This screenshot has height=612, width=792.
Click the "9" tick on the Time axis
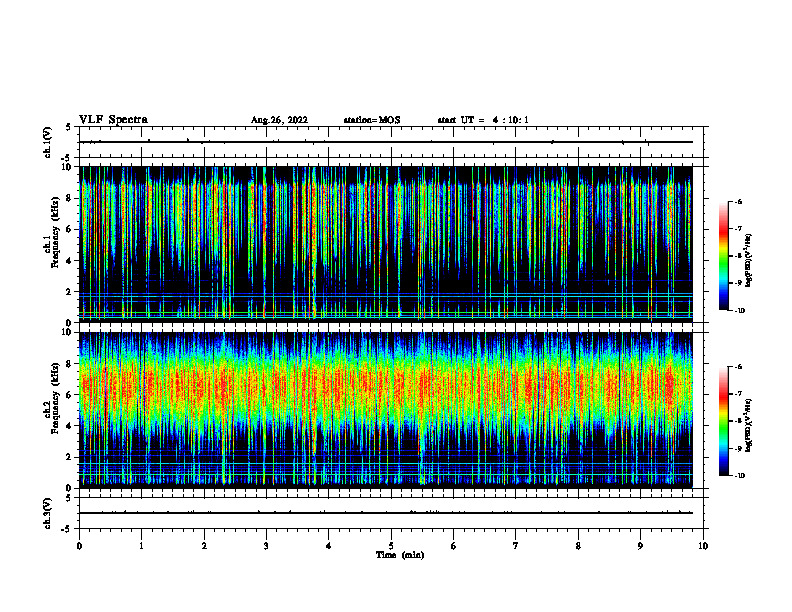pos(640,546)
